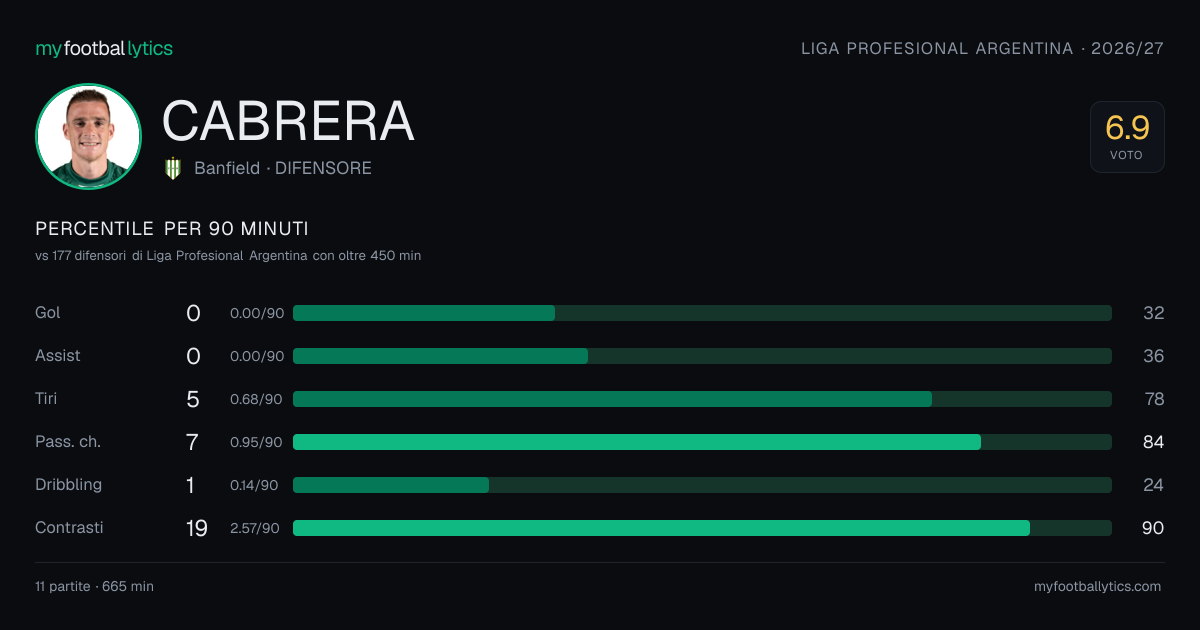Click the Contrasti percentile value 90
1200x630 pixels.
[x=1153, y=528]
